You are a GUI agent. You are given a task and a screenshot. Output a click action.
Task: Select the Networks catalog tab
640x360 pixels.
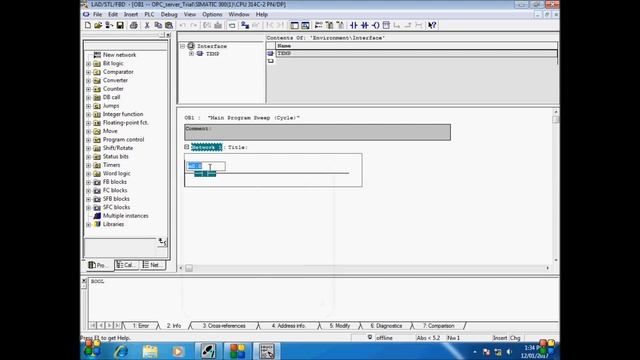click(x=153, y=265)
